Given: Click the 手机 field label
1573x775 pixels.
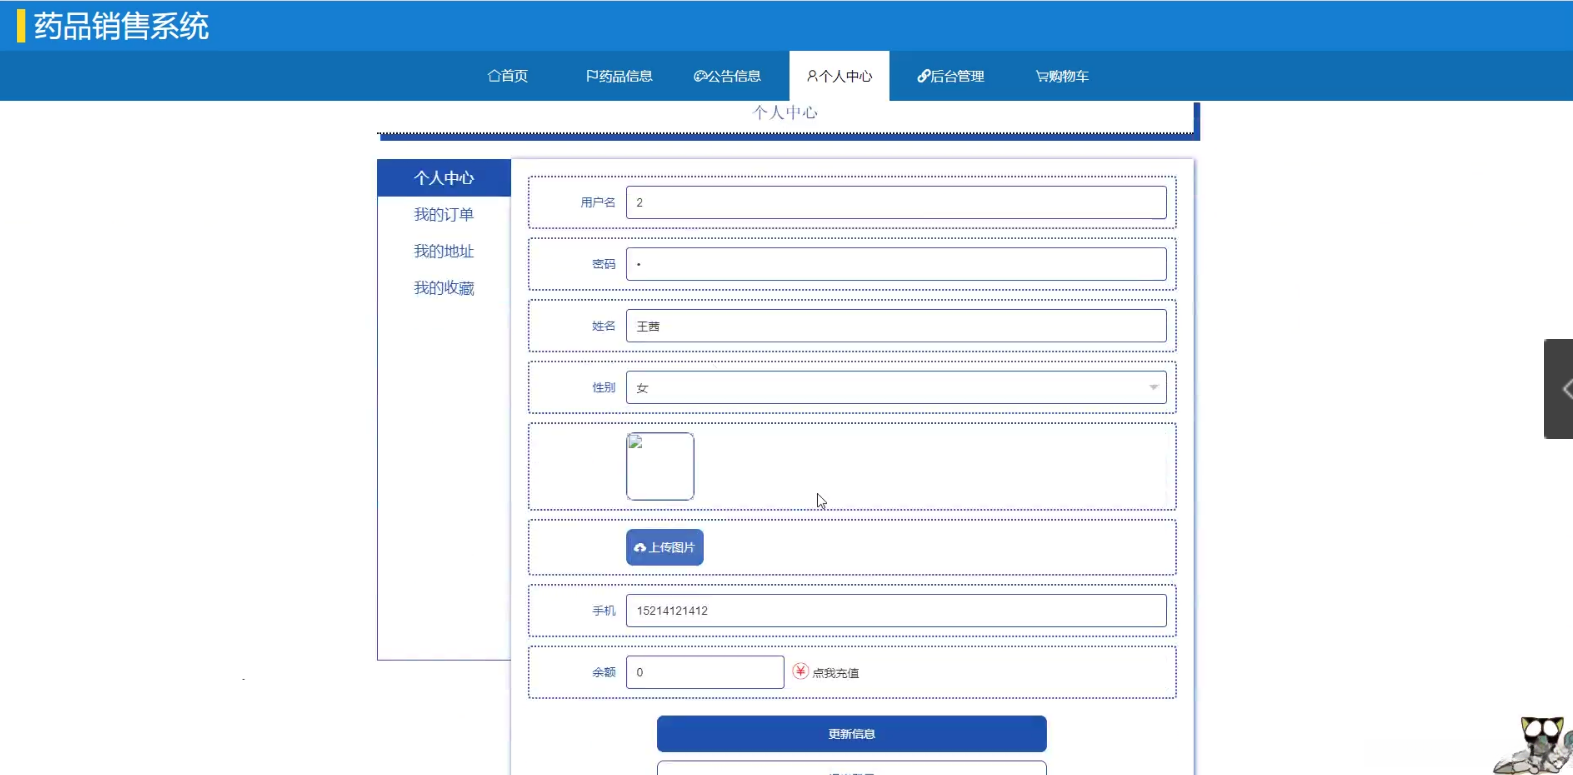Looking at the screenshot, I should 604,610.
